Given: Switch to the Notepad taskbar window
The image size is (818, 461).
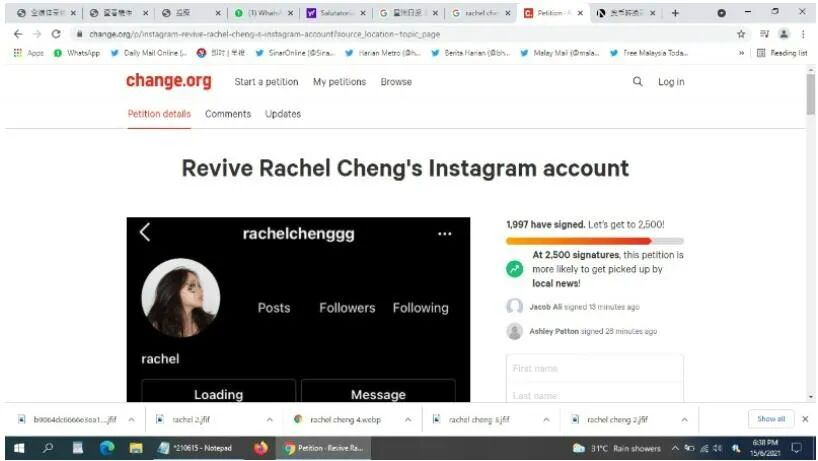Looking at the screenshot, I should (x=197, y=448).
